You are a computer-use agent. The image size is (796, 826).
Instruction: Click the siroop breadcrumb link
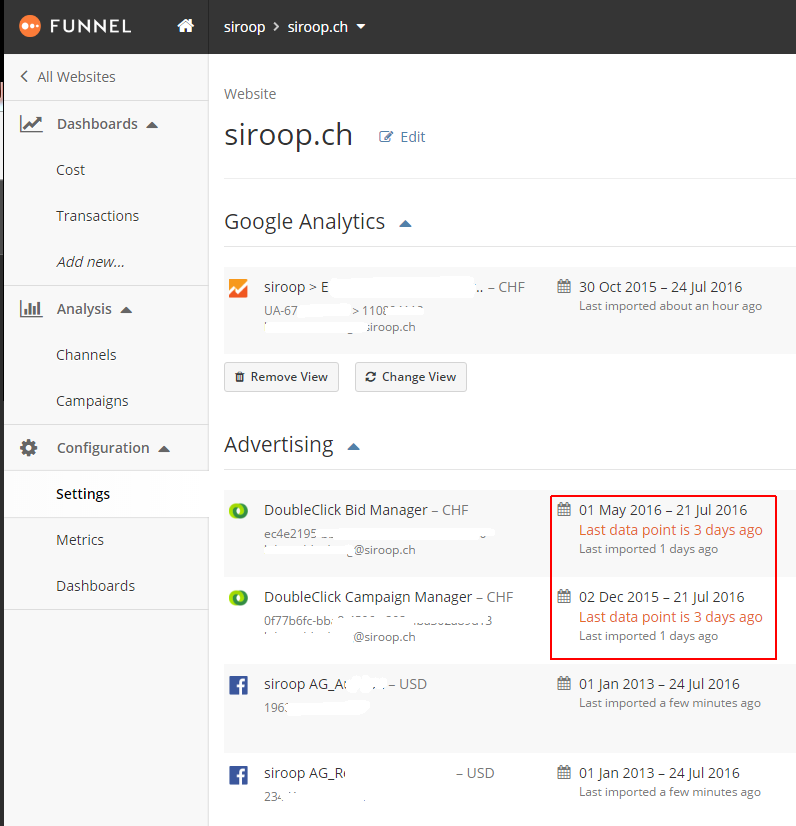pos(244,27)
